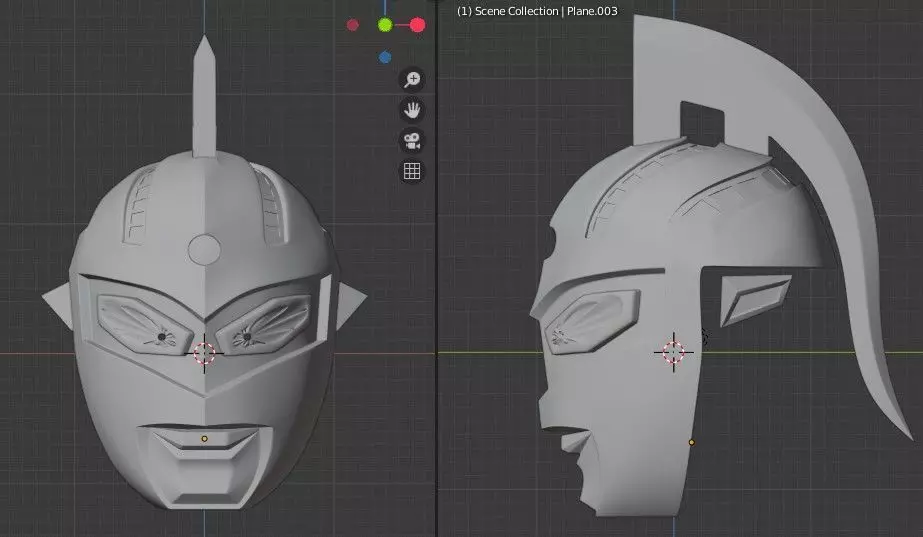Click the red X axis gizmo ball
The image size is (923, 537).
(417, 25)
